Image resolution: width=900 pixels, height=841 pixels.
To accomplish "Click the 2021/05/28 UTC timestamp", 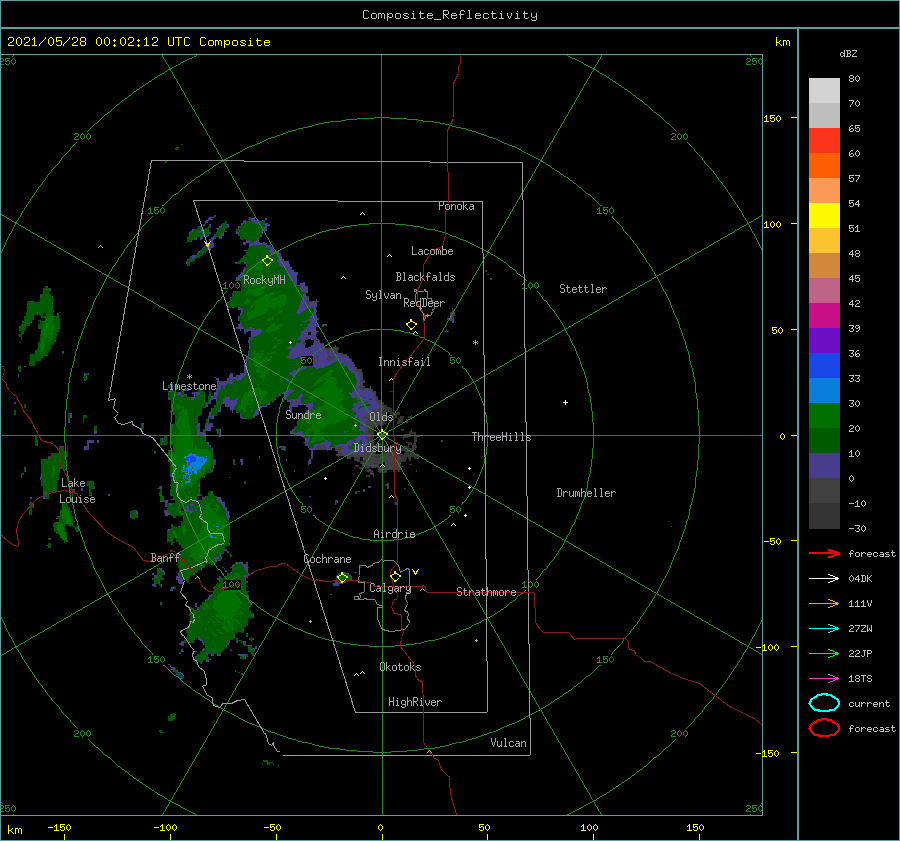I will pyautogui.click(x=138, y=42).
